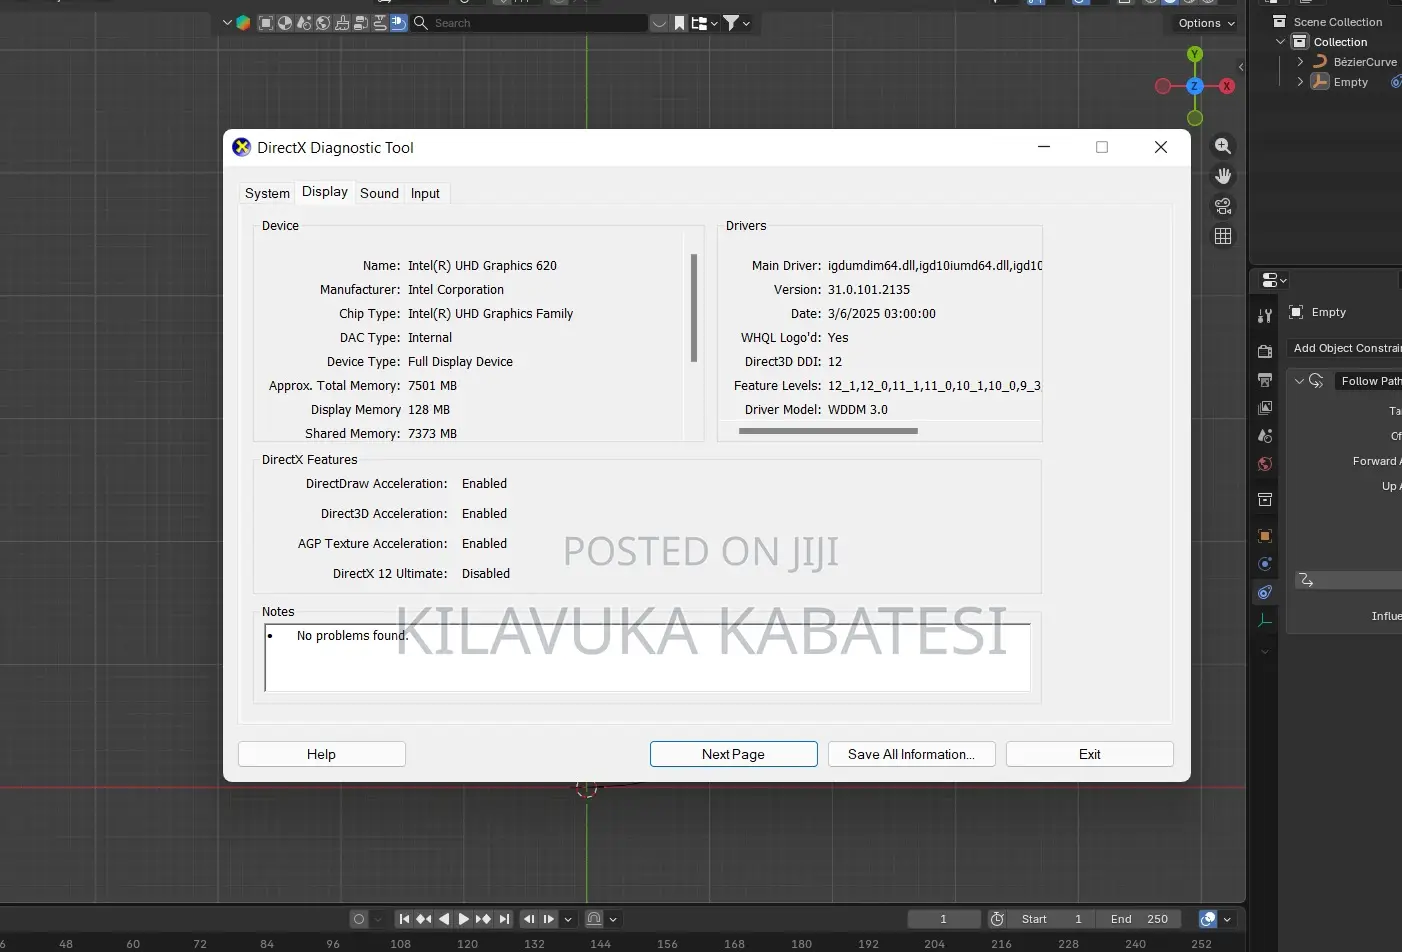1402x952 pixels.
Task: Select the BézierCurve object in the outliner
Action: tap(1365, 62)
